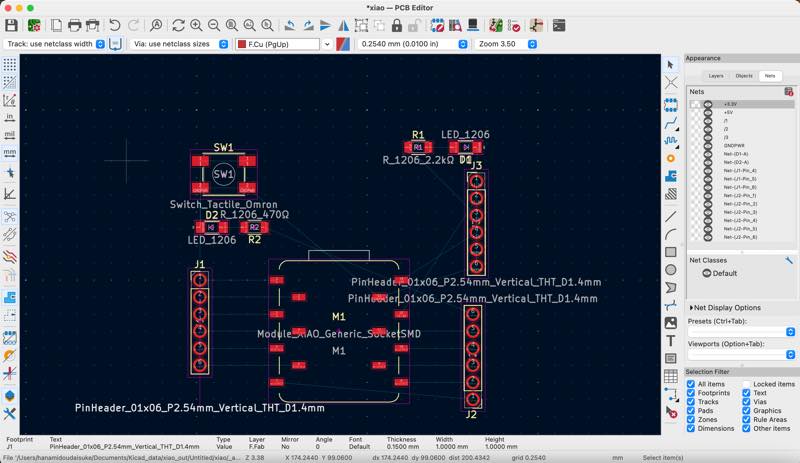800x463 pixels.
Task: Open the Presets (Ctrl+Tab) dropdown
Action: 741,332
